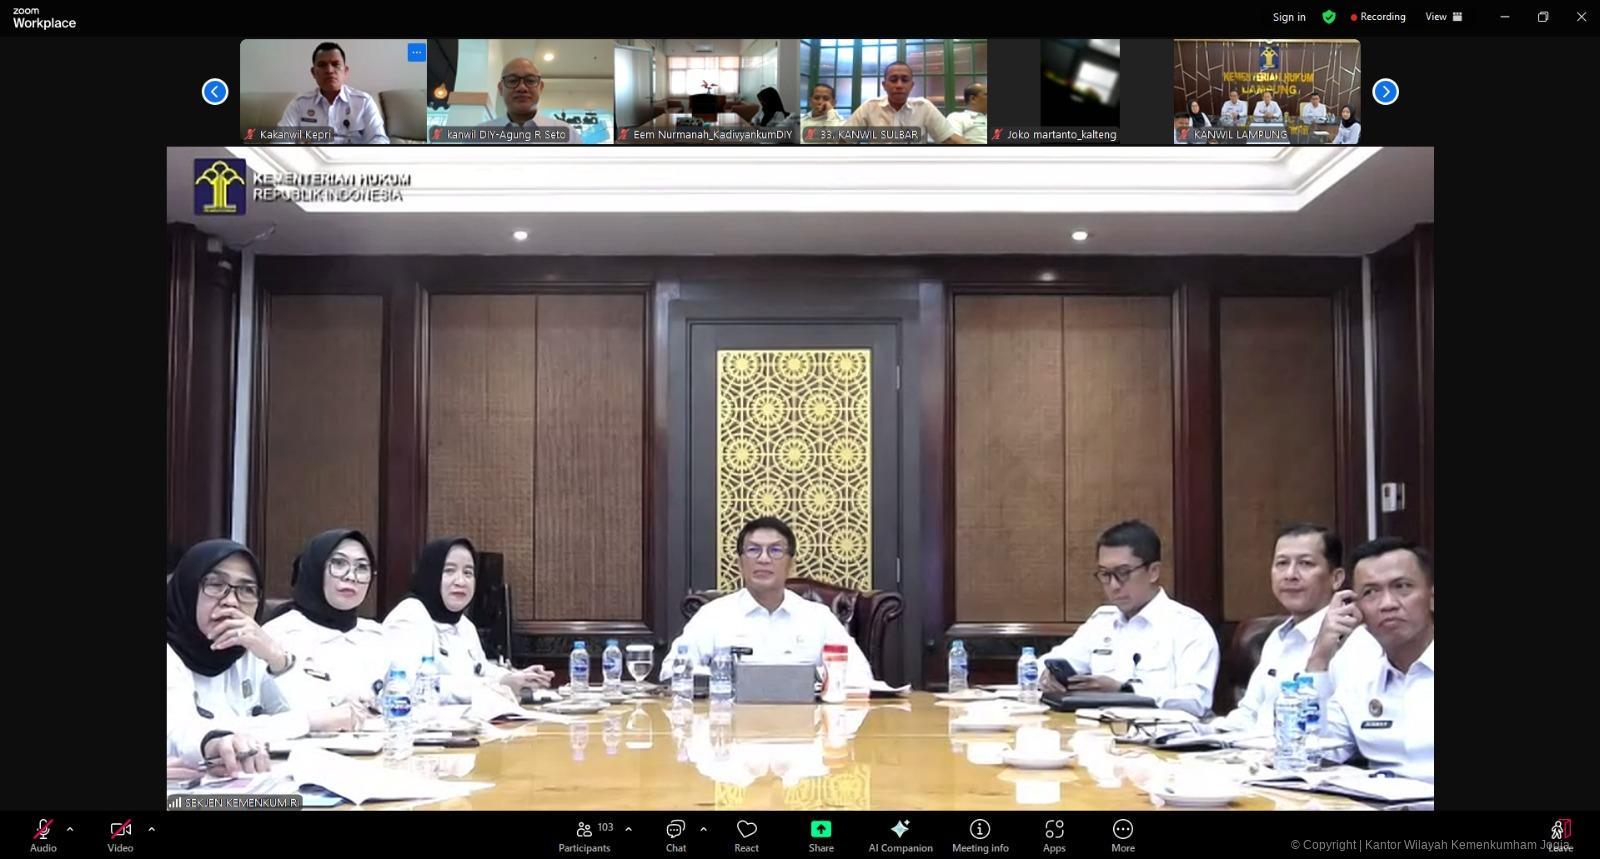The height and width of the screenshot is (859, 1600).
Task: Expand video settings arrow next to Video
Action: tap(151, 829)
